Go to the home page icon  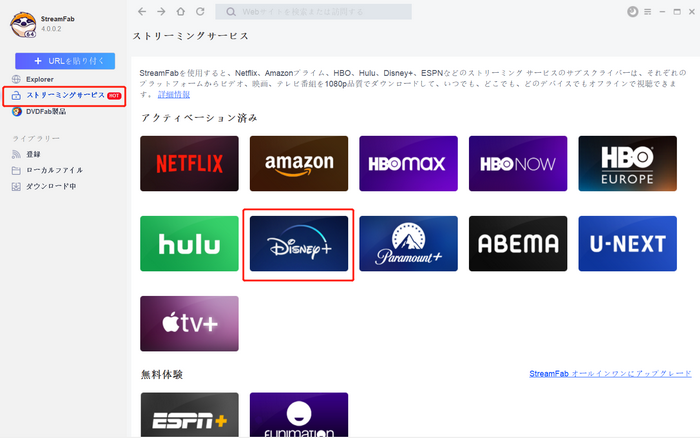click(x=180, y=12)
